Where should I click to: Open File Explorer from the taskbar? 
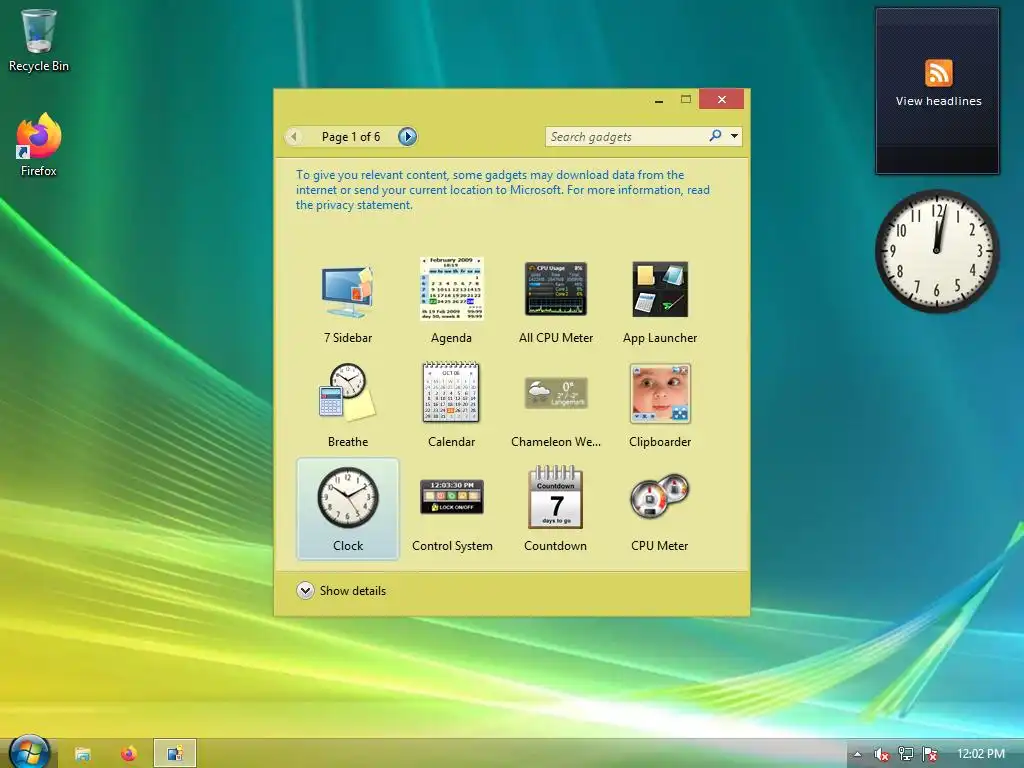click(x=83, y=754)
